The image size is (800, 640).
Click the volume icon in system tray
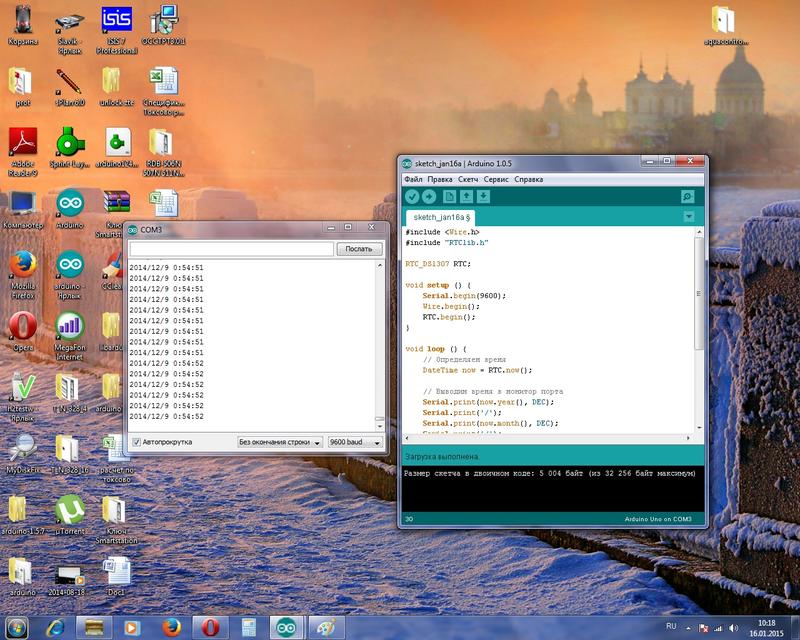click(732, 626)
